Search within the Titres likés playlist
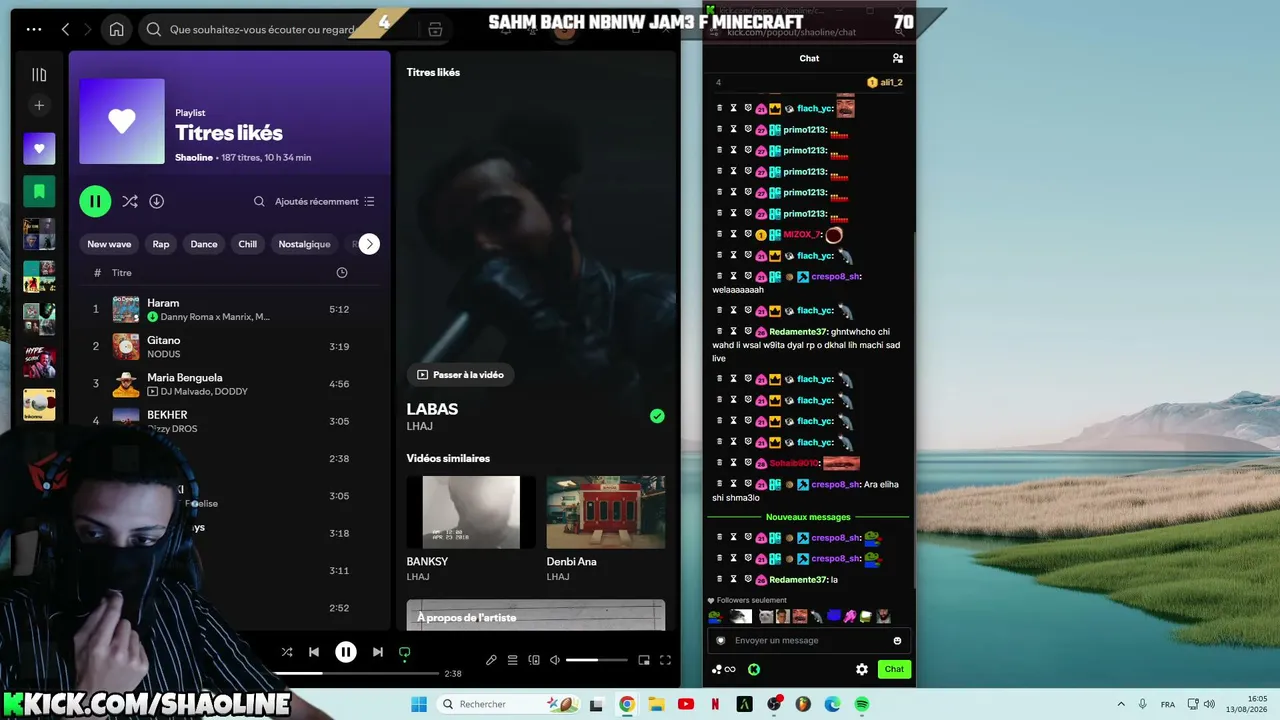The image size is (1280, 720). point(259,201)
